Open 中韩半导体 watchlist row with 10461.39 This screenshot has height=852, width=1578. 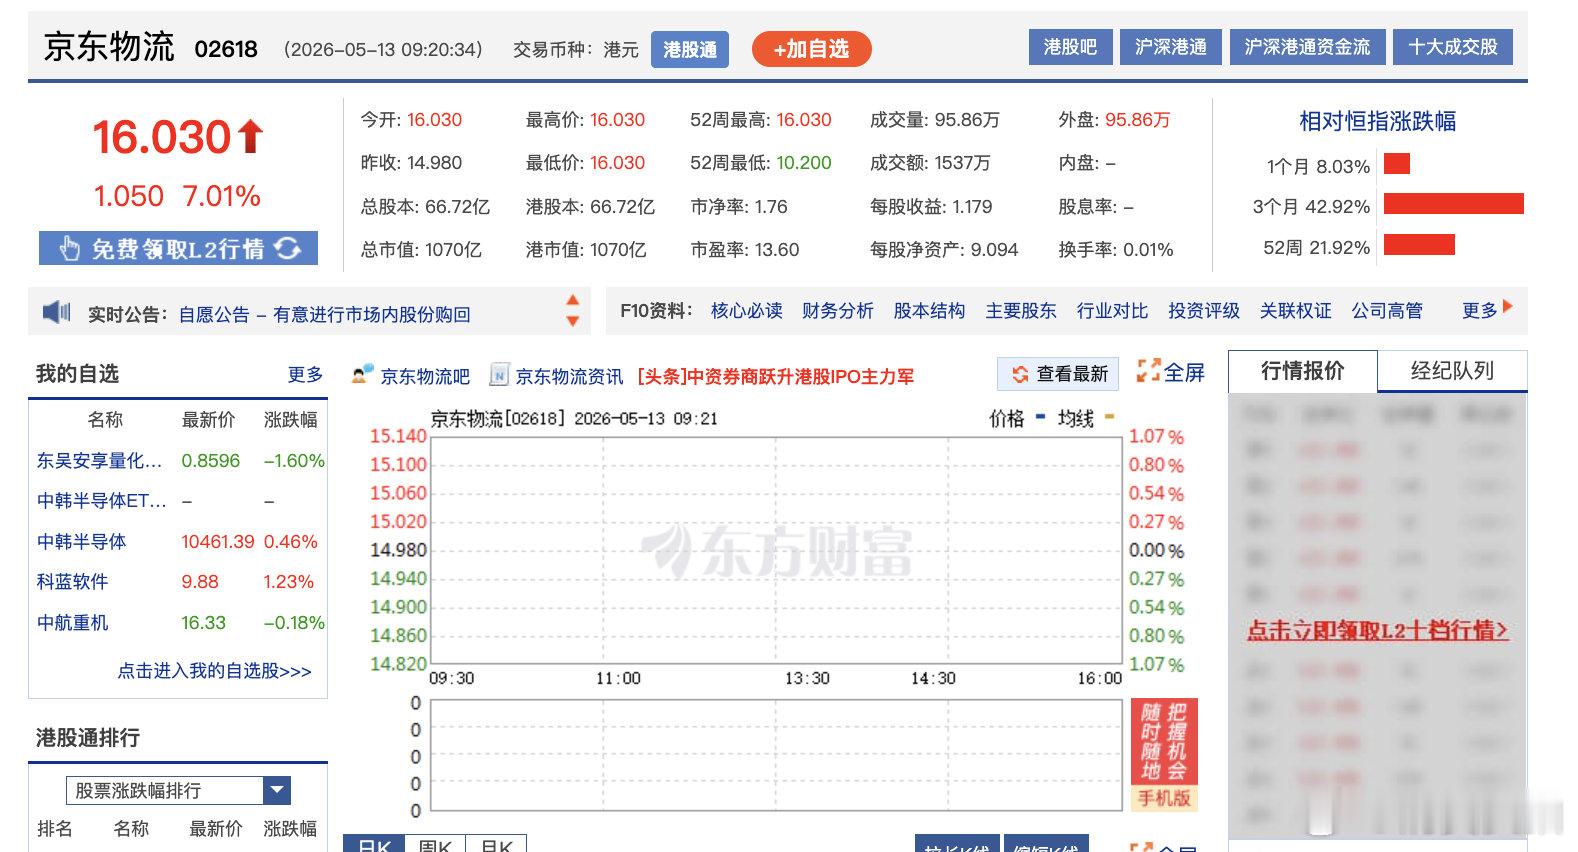click(180, 542)
